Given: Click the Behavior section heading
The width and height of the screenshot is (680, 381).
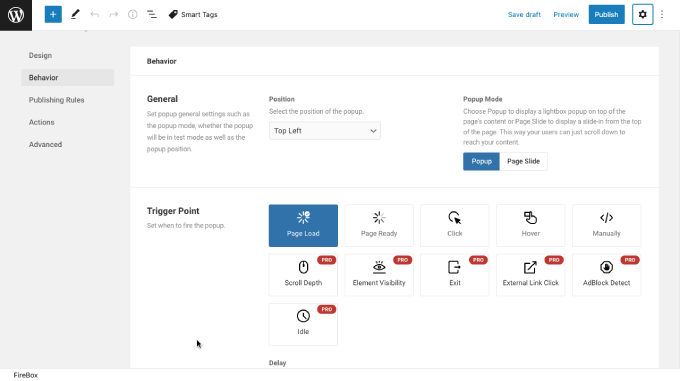Looking at the screenshot, I should [x=161, y=61].
